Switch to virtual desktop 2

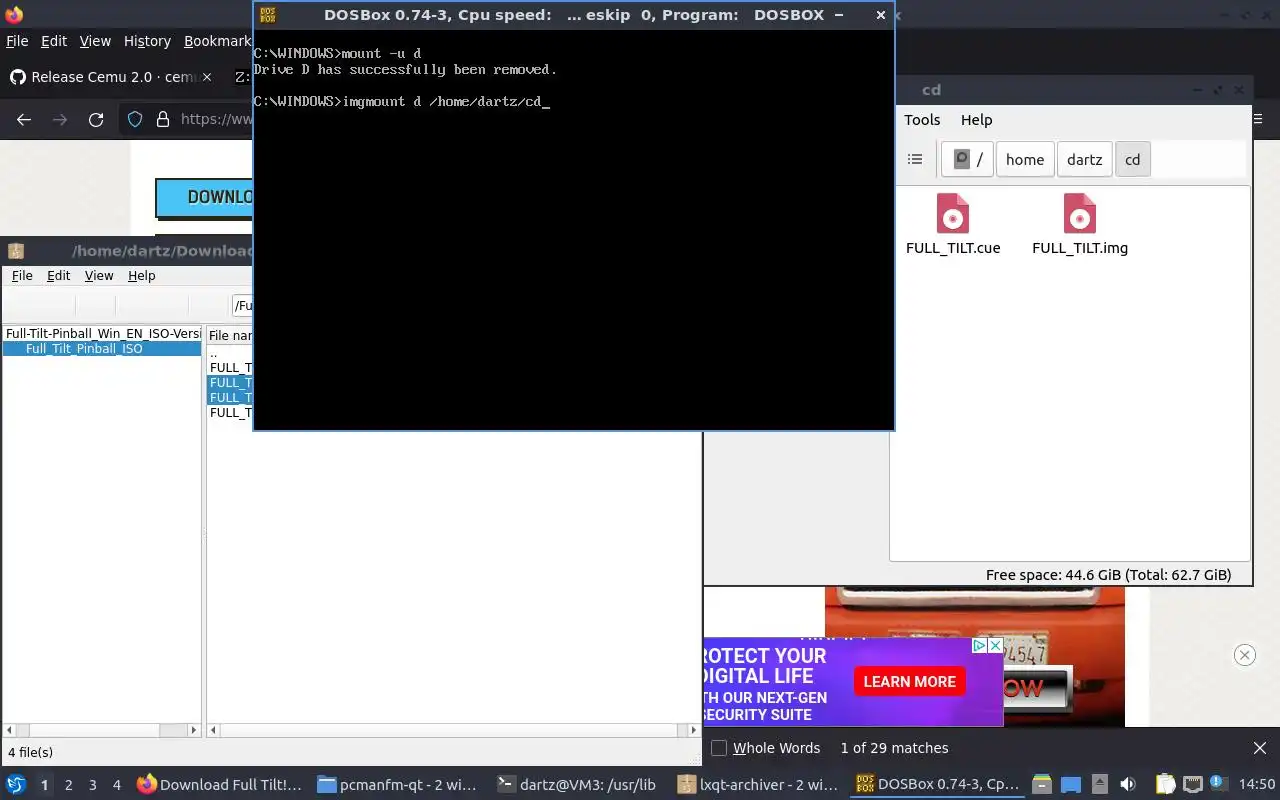[x=69, y=785]
